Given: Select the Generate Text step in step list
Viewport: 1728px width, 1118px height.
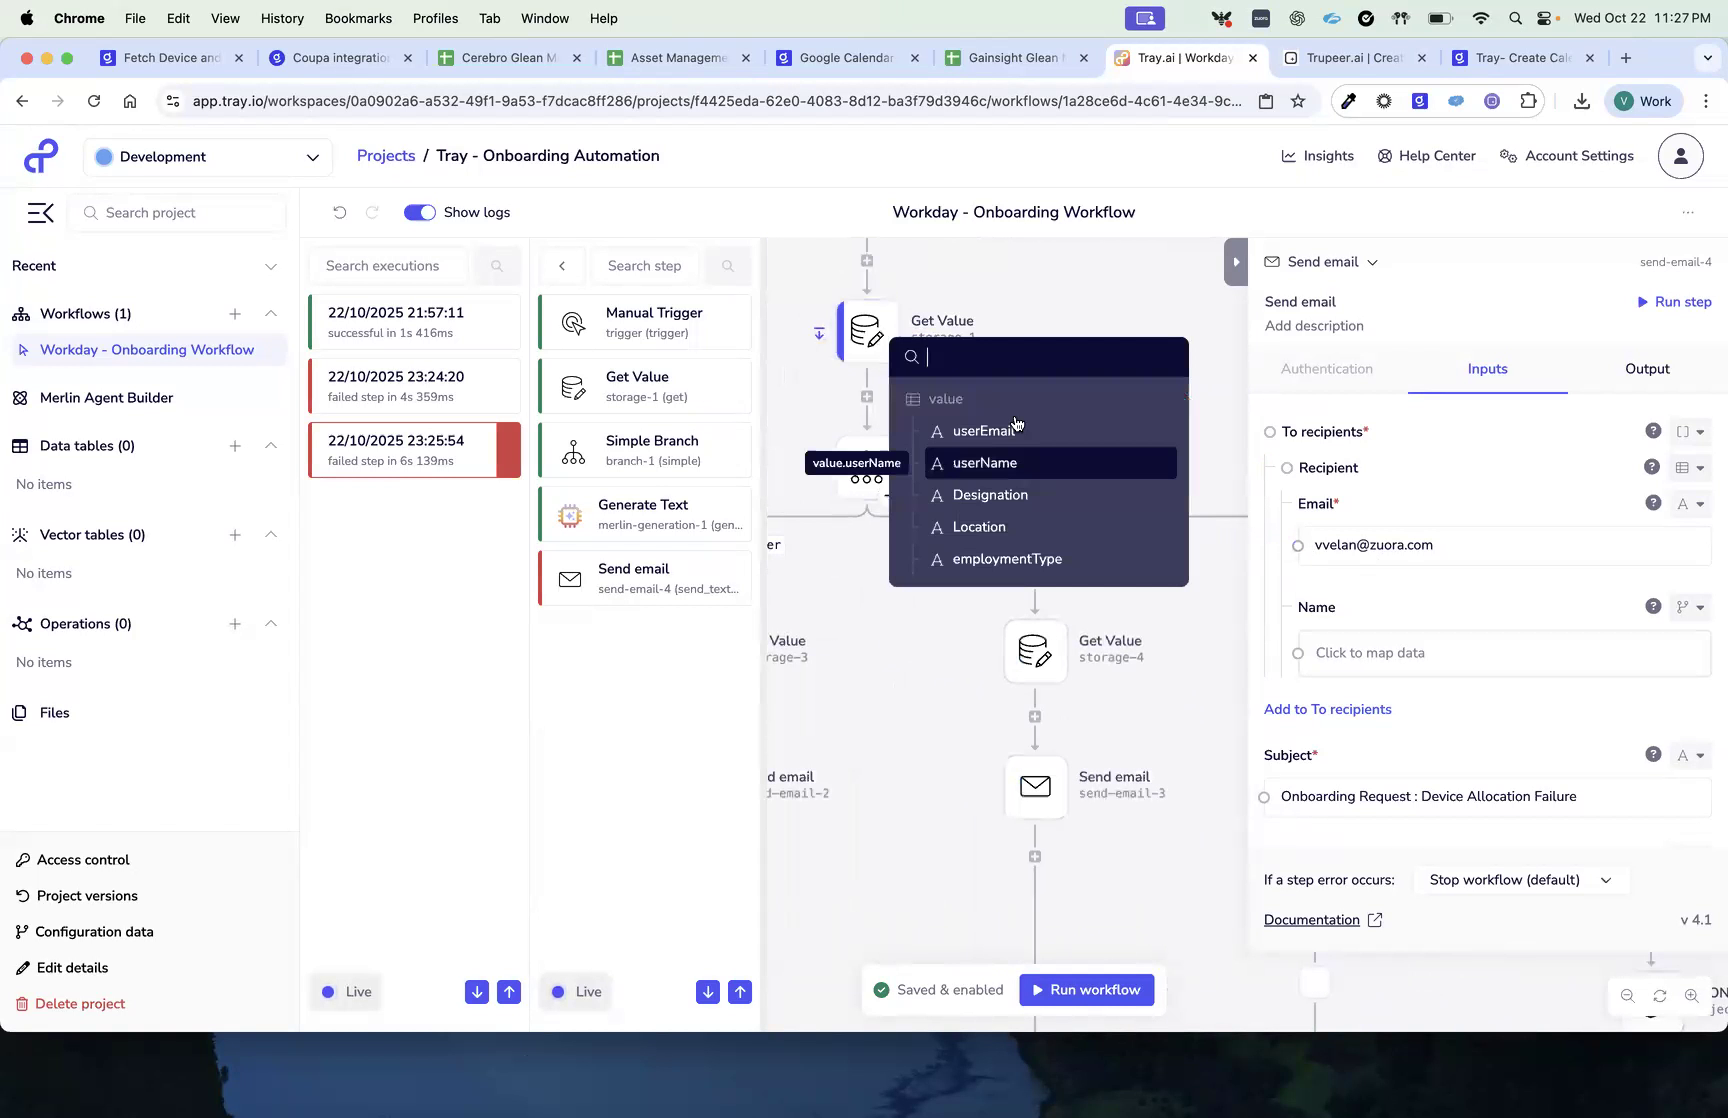Looking at the screenshot, I should [644, 513].
